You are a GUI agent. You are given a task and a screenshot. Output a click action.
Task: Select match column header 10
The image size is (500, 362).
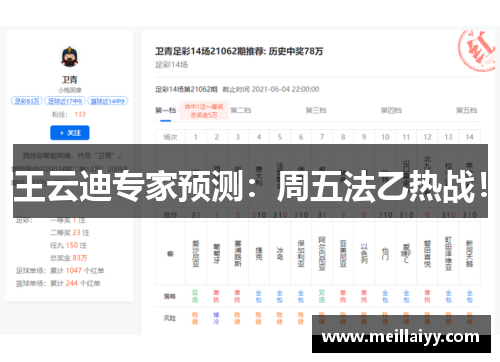click(x=385, y=137)
